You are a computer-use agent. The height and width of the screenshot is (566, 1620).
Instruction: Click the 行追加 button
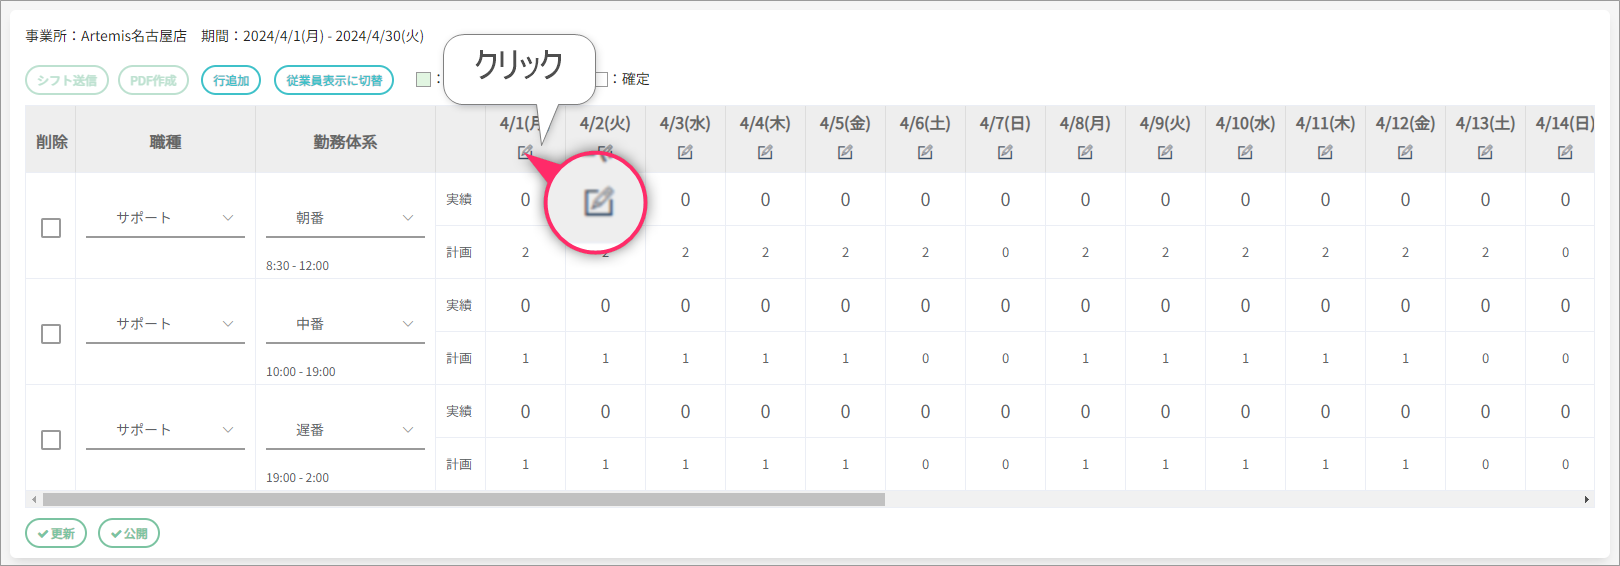pos(231,80)
